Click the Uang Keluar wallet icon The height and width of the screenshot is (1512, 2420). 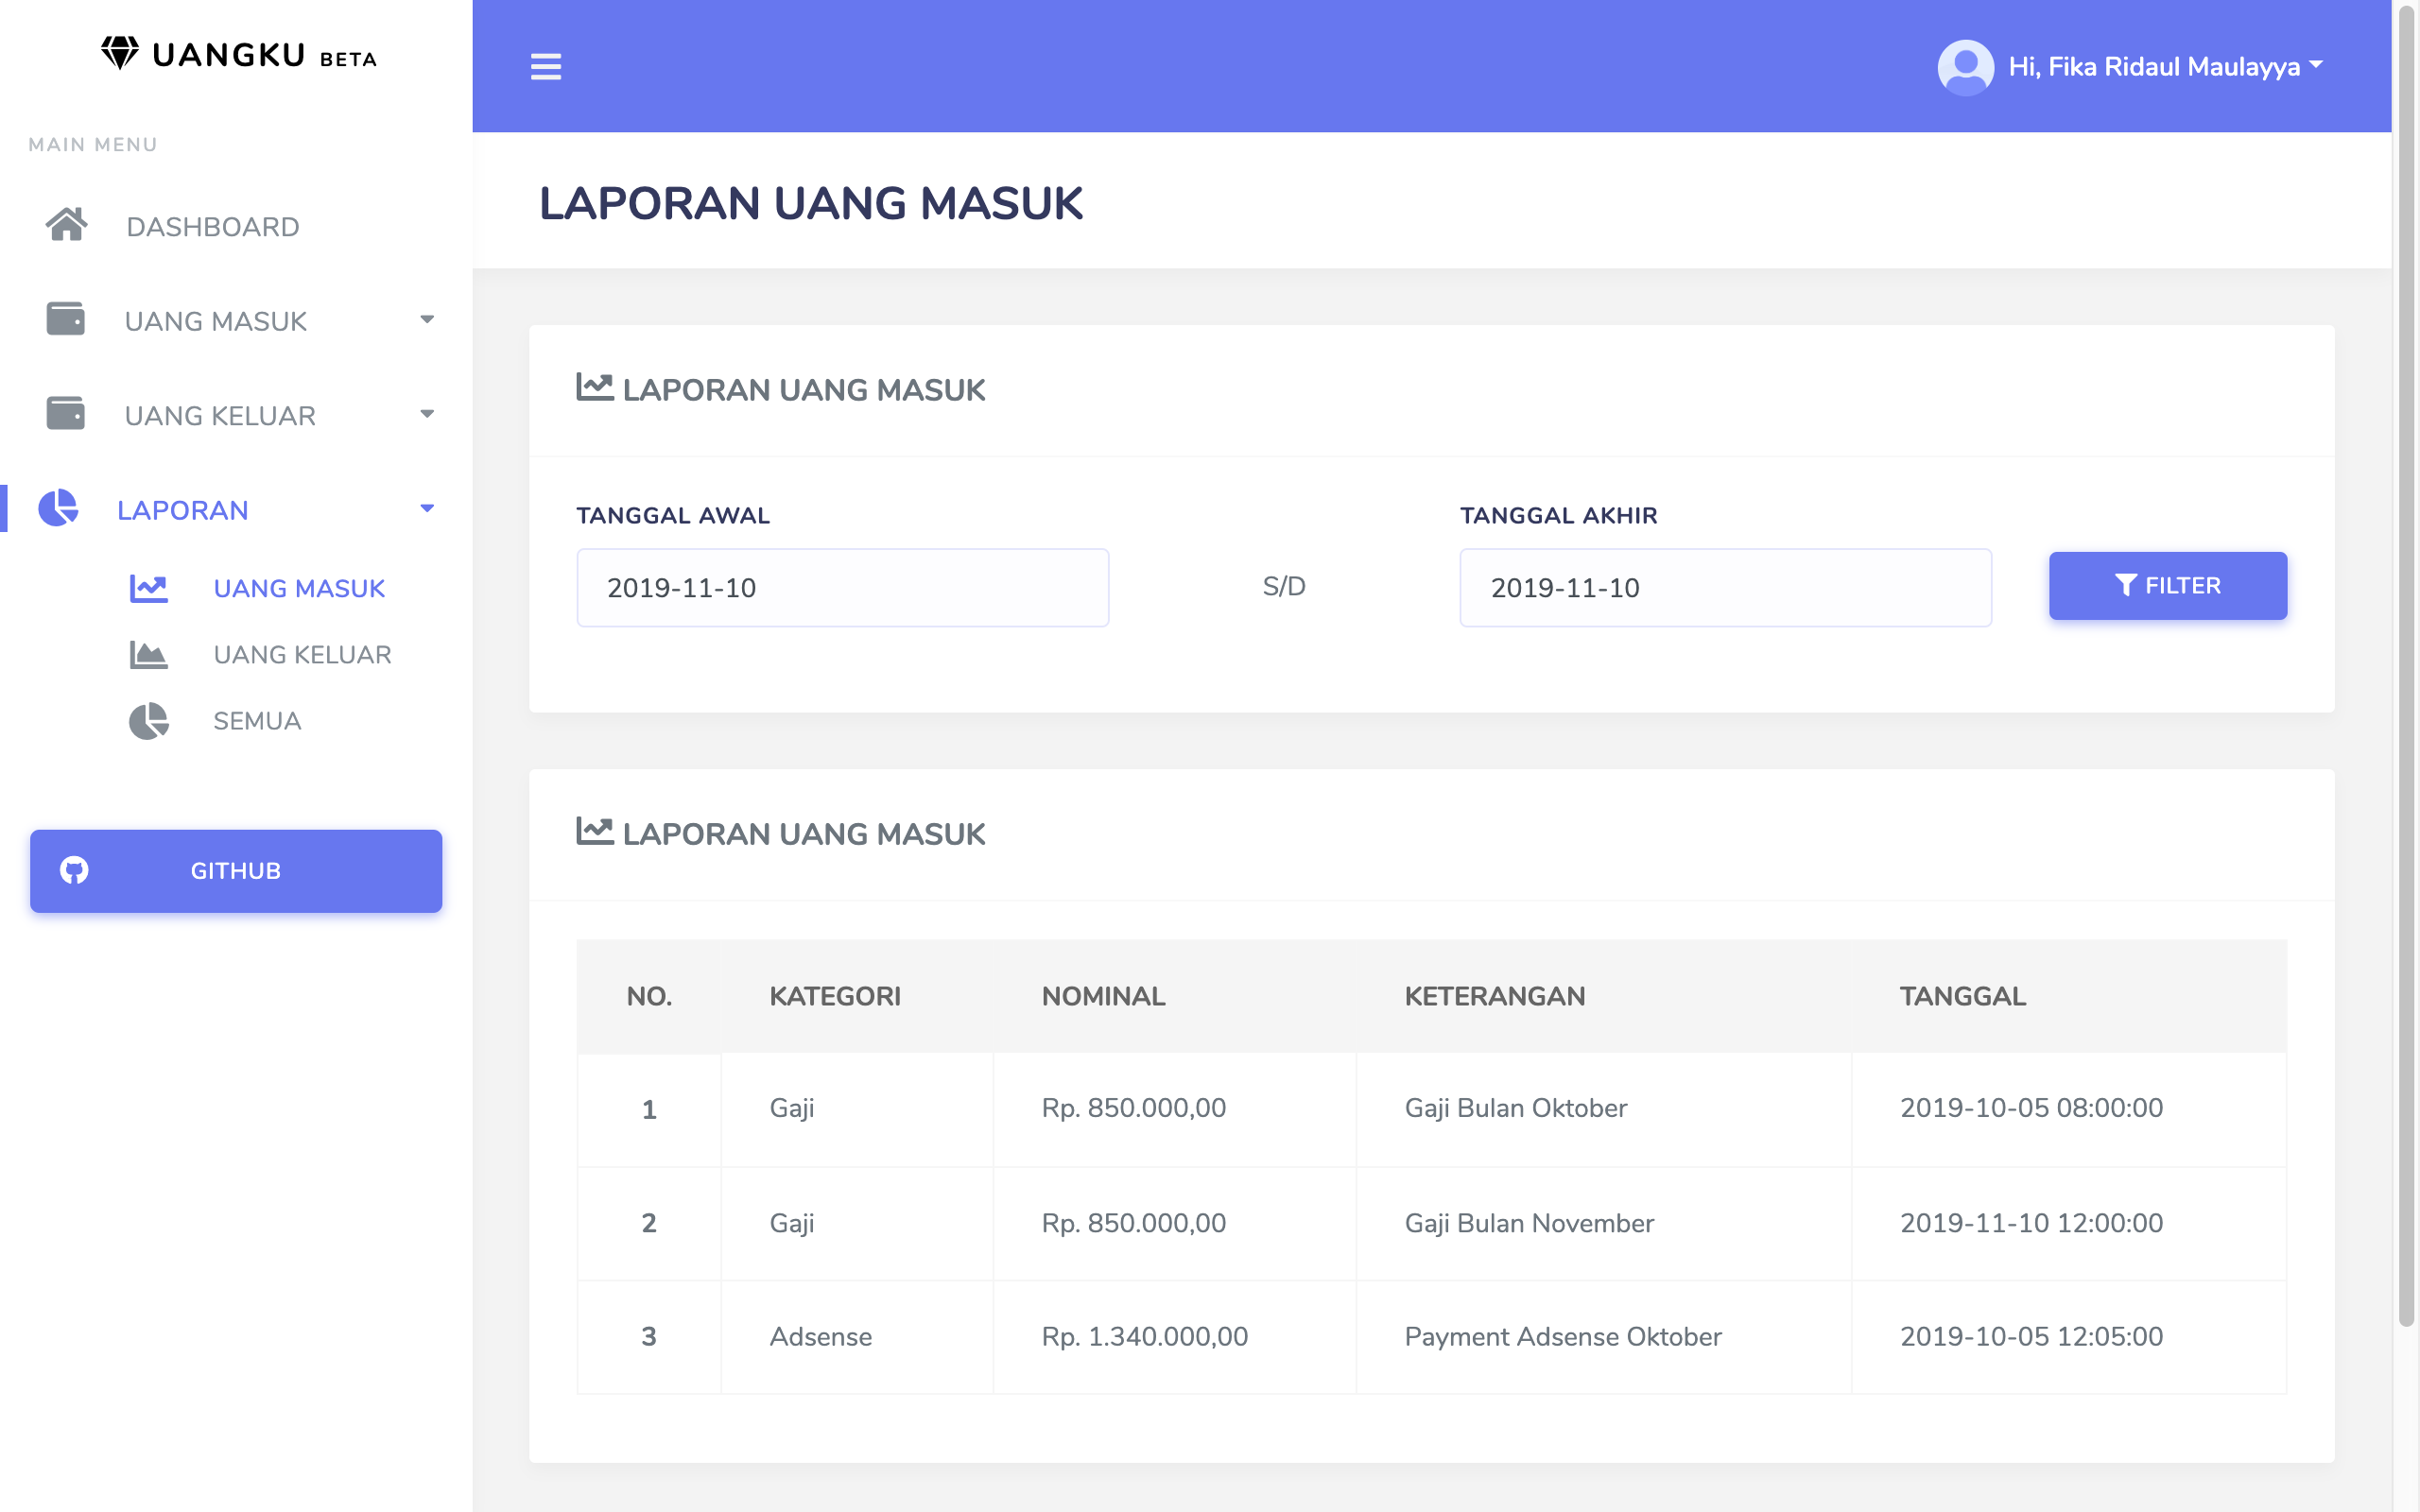[66, 413]
